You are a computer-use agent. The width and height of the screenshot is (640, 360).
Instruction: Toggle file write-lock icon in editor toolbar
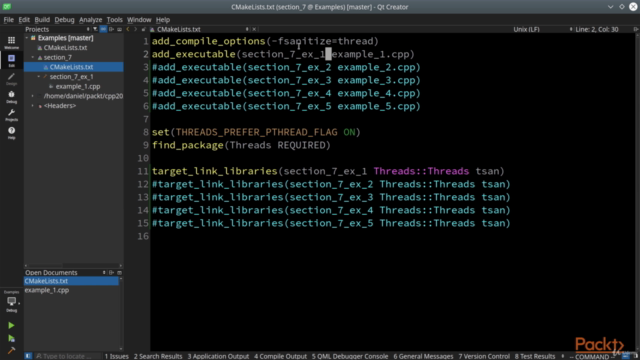pos(144,29)
